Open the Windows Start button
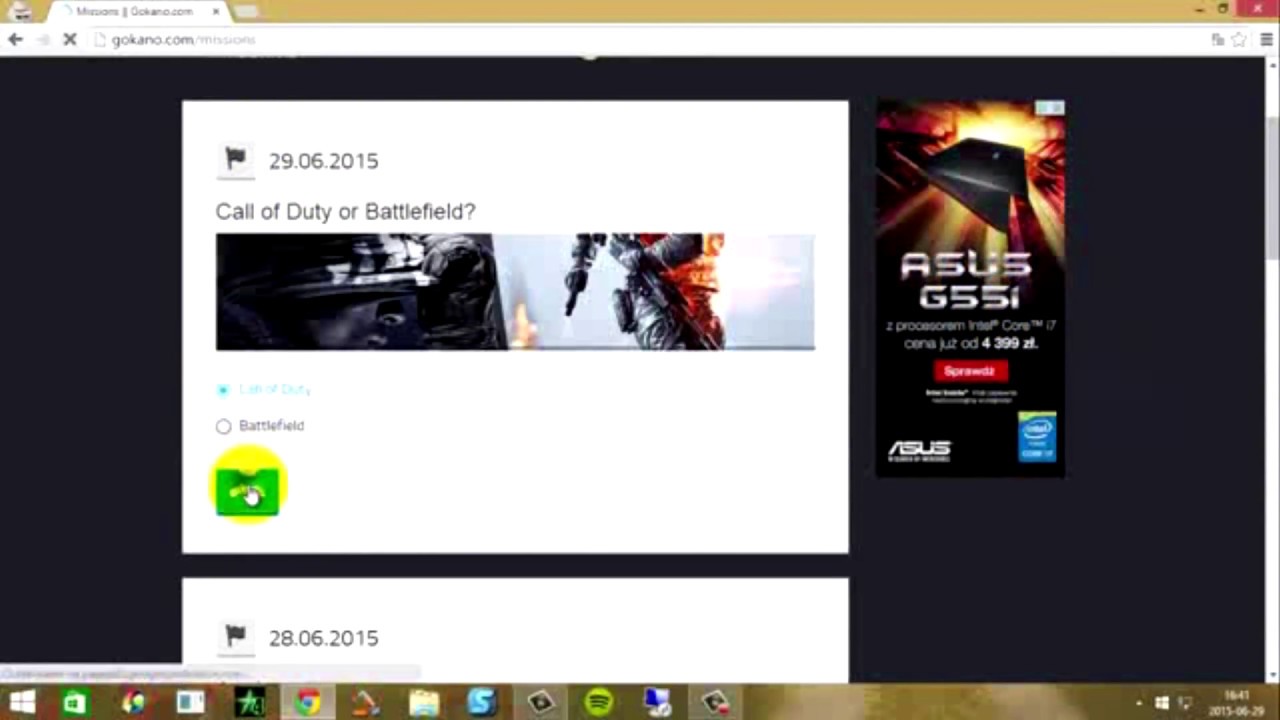 pos(21,703)
